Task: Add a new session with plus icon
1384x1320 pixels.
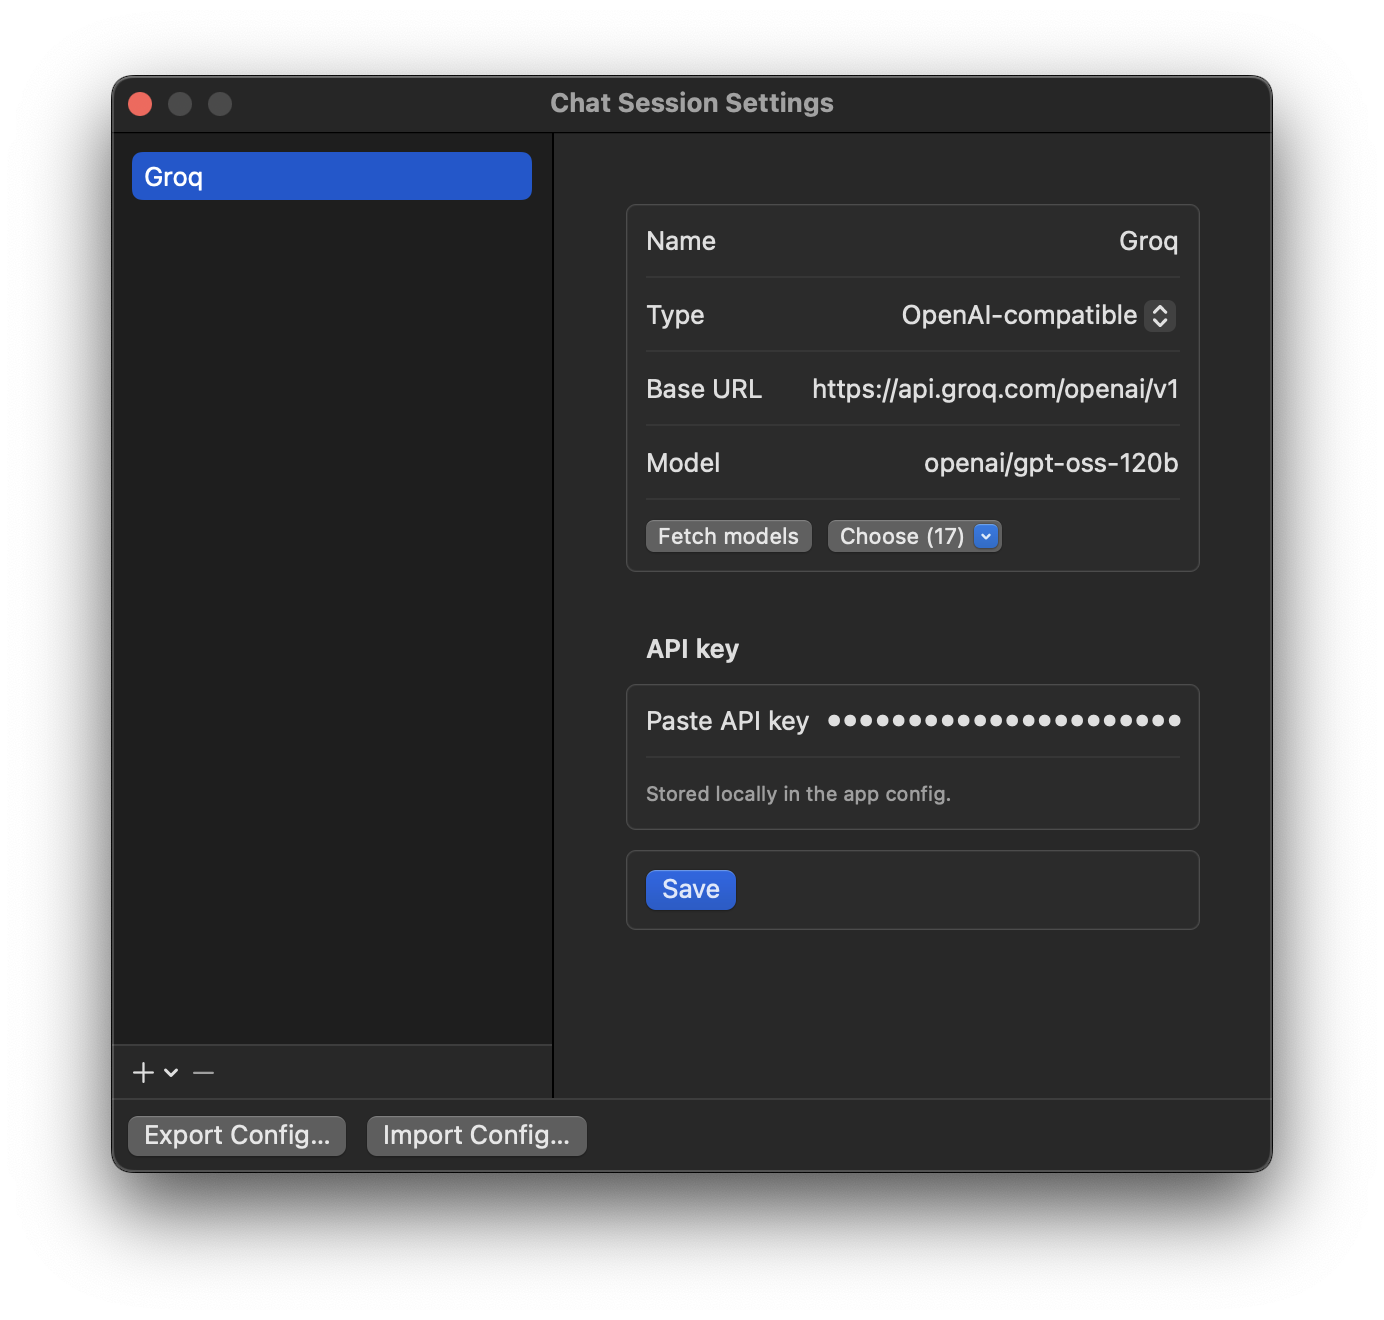Action: point(143,1072)
